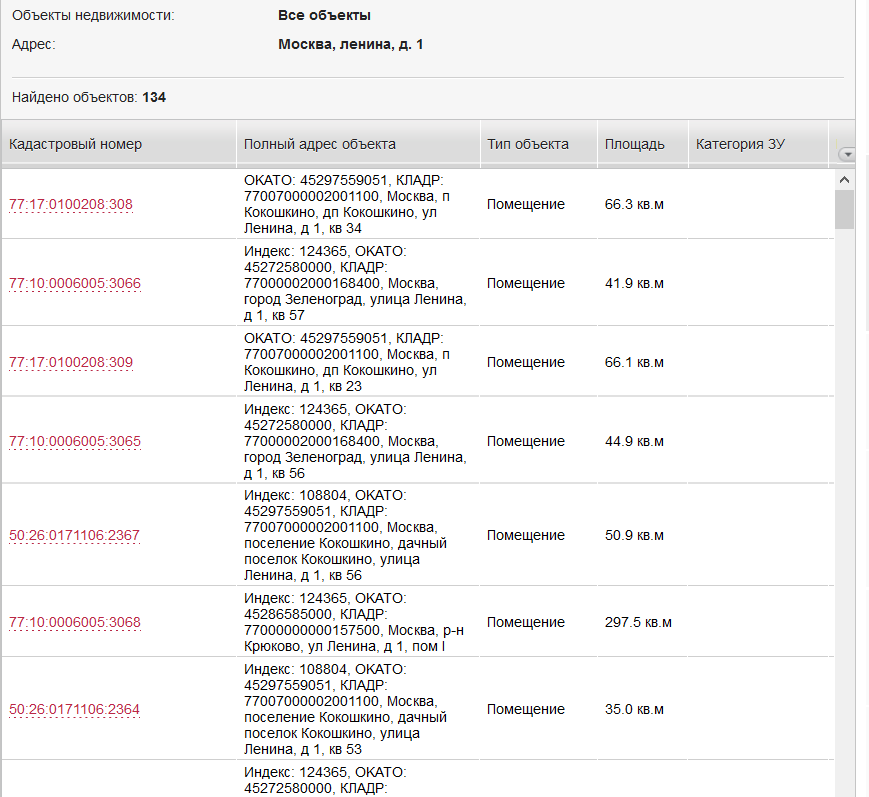The height and width of the screenshot is (797, 869).
Task: Select the row with area 297.5 кв.м
Action: [638, 623]
